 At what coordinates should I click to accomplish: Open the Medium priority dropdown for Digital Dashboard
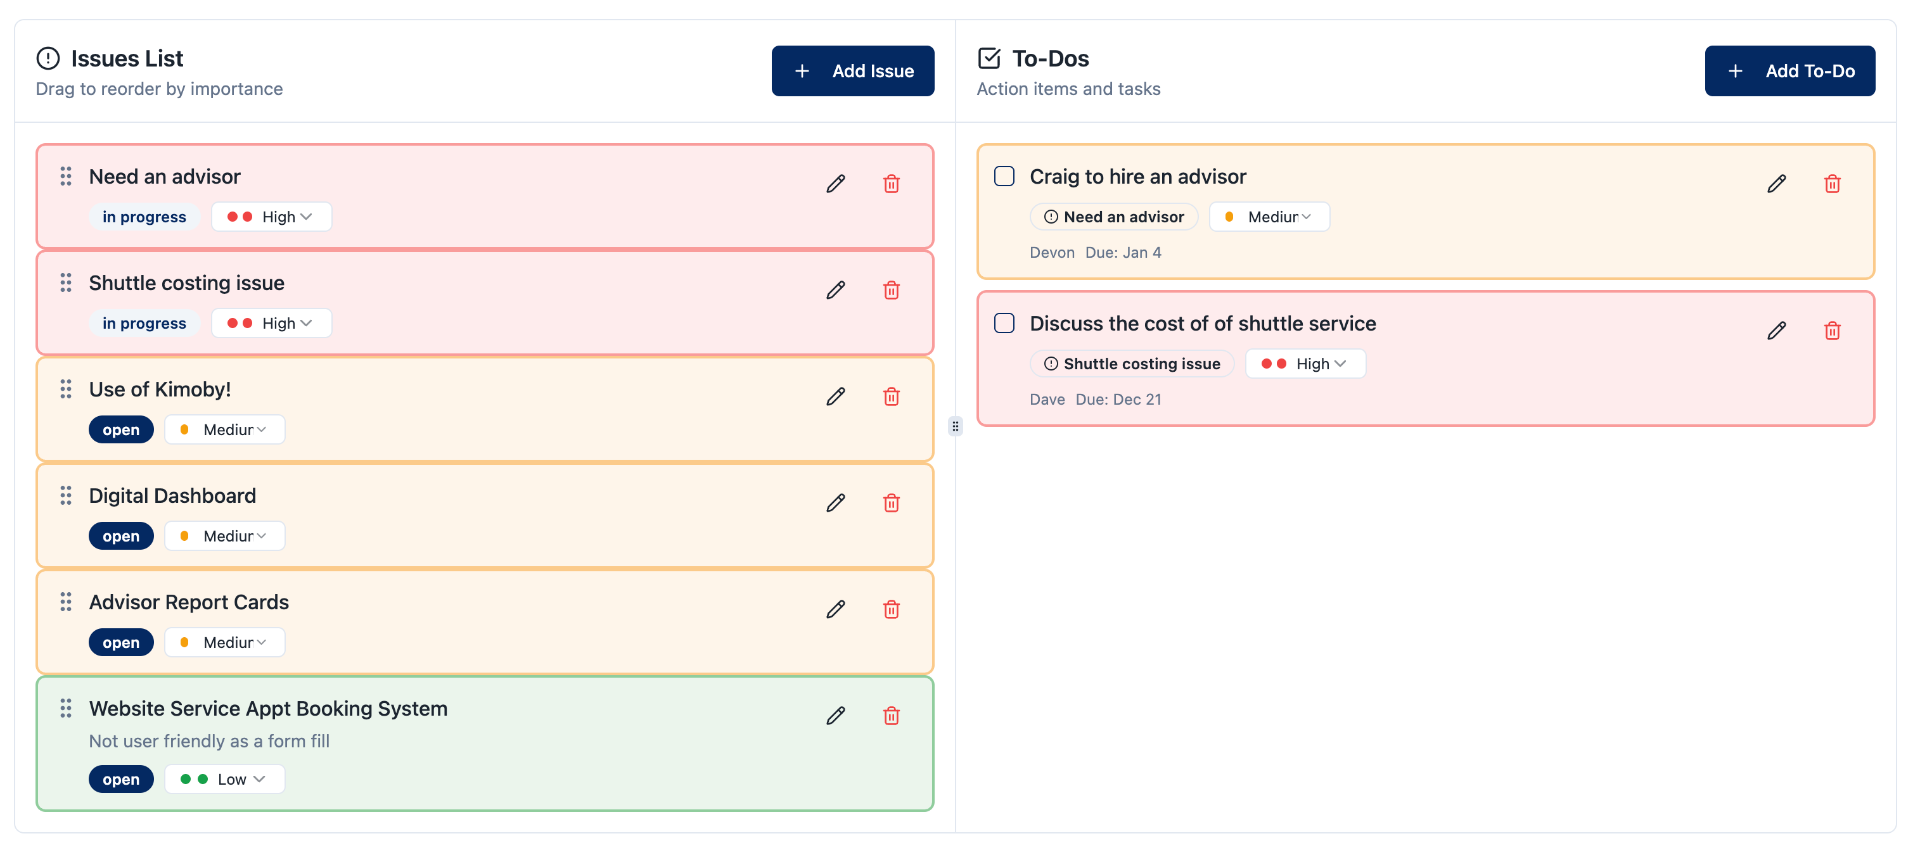click(x=225, y=536)
